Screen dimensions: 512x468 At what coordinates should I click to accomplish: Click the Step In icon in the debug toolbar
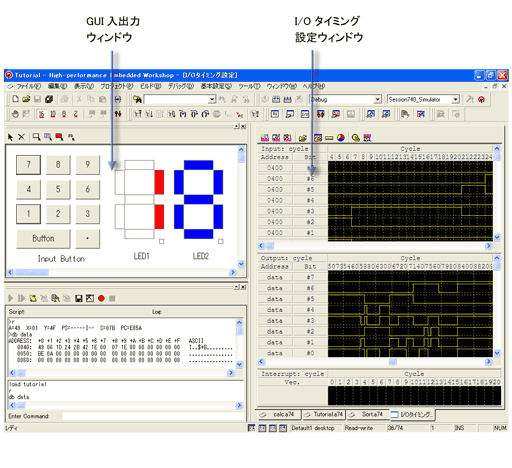tap(183, 114)
